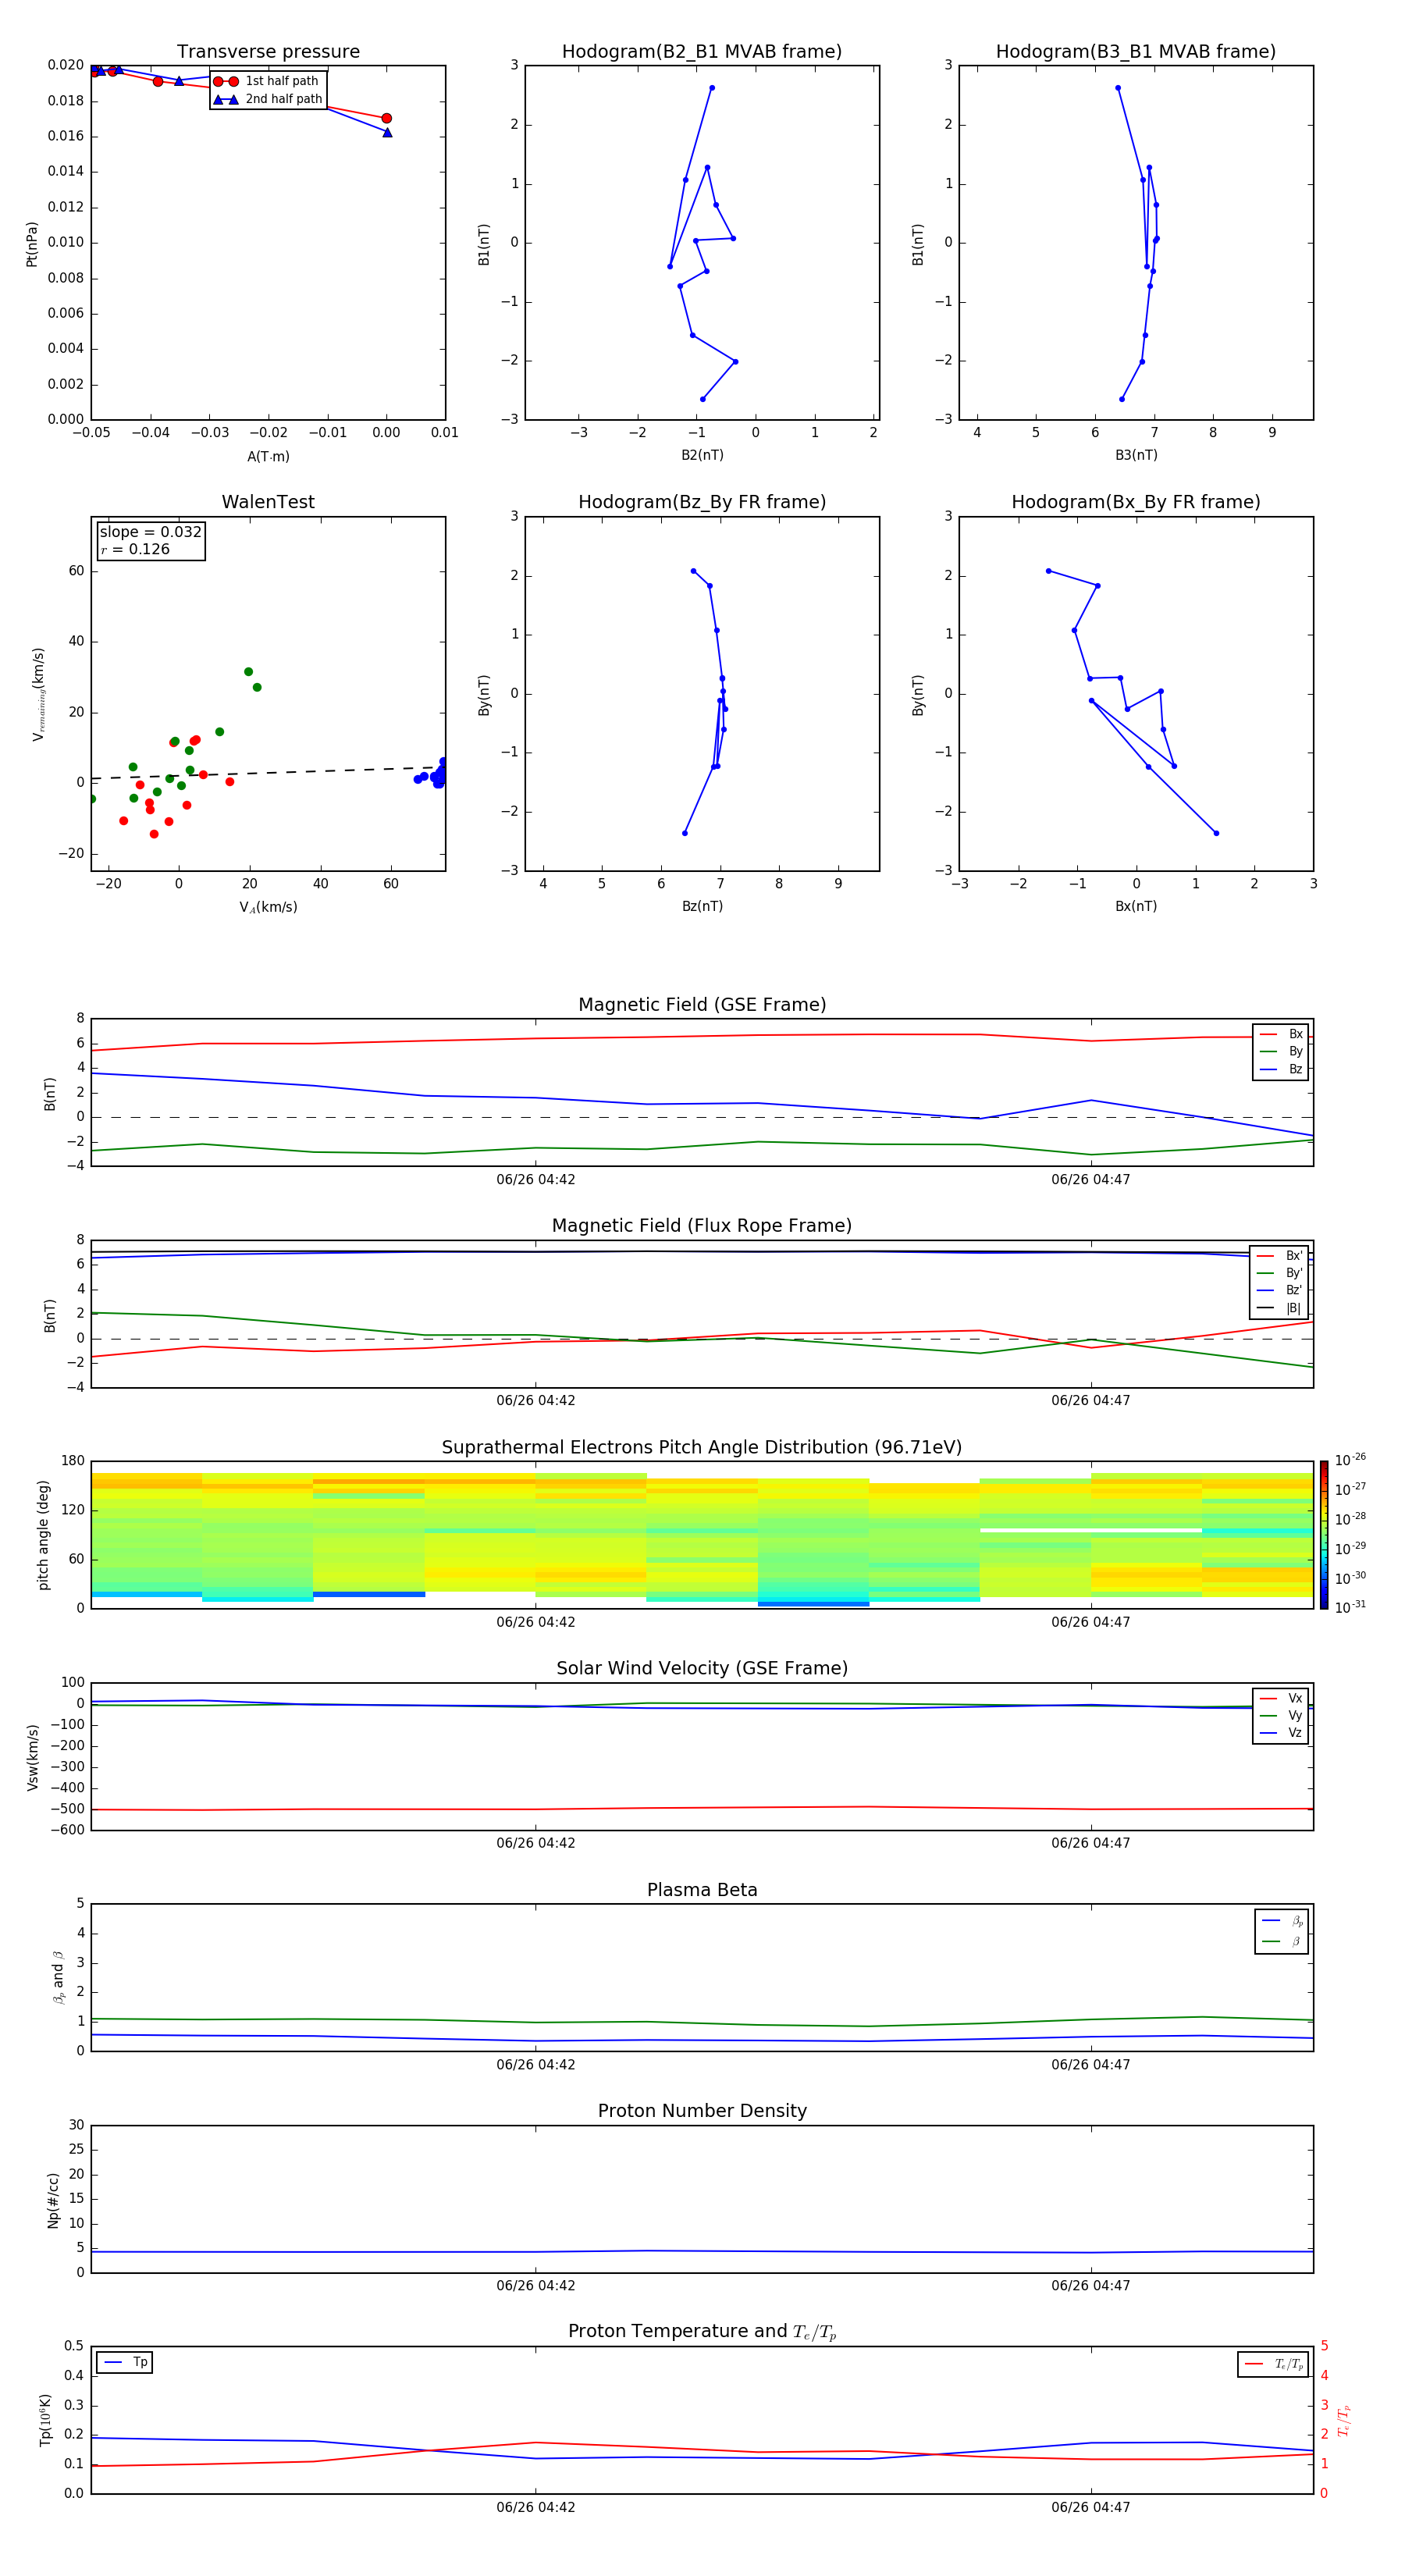
Task: Click the 'B3(nT)' x-axis label
Action: (x=1136, y=455)
